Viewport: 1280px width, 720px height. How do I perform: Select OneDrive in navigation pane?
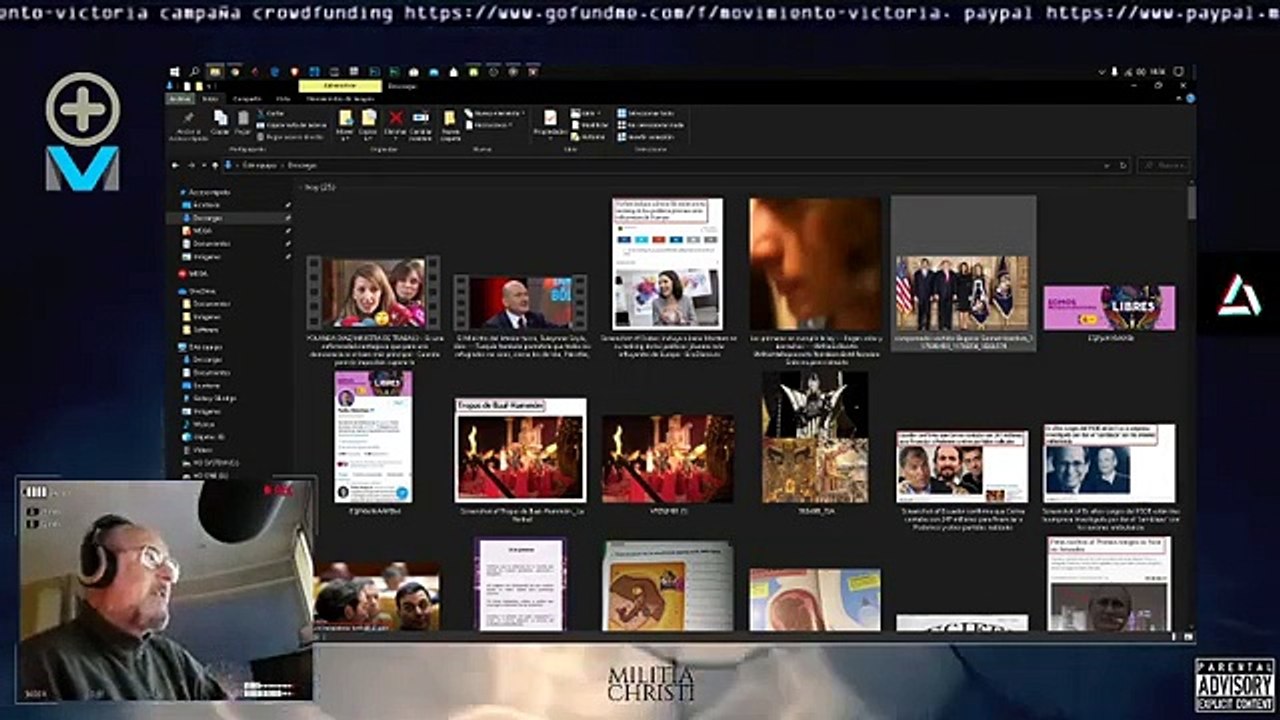(x=198, y=291)
